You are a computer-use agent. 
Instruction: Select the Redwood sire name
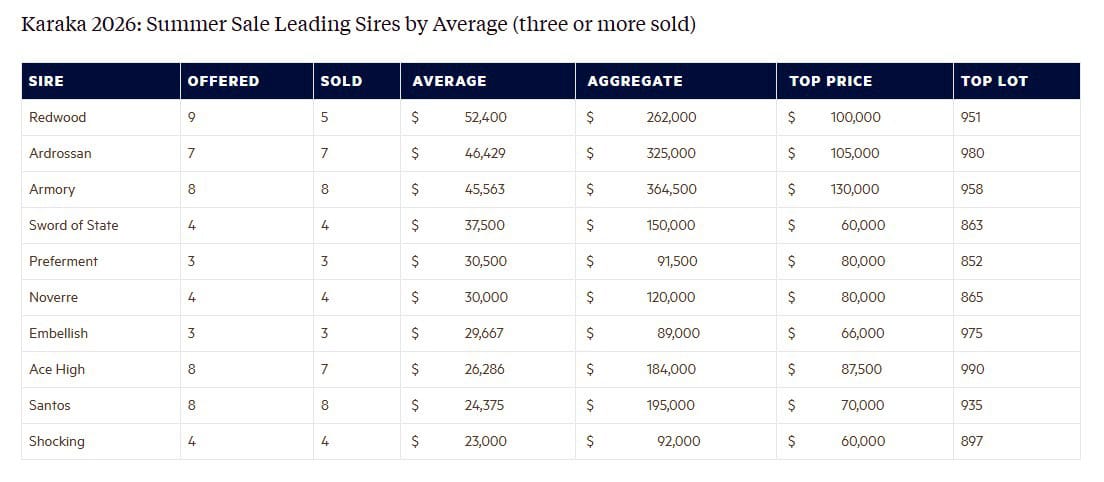tap(58, 117)
